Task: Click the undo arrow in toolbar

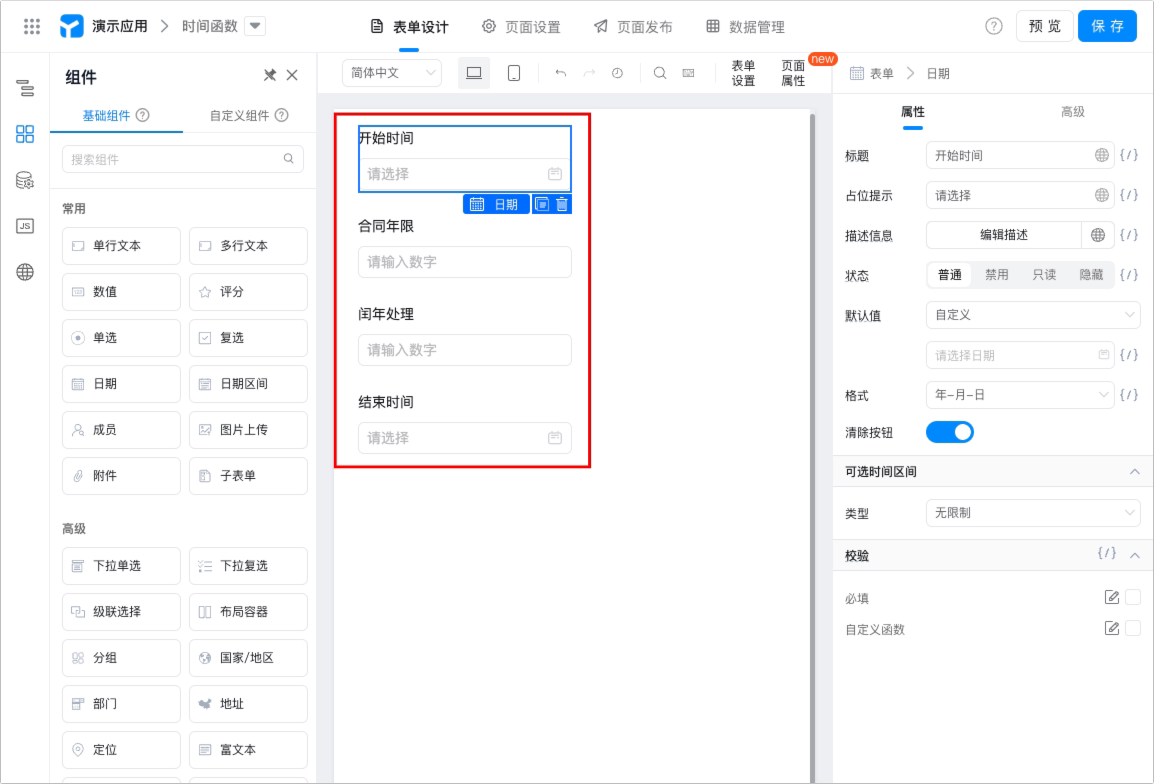Action: 561,73
